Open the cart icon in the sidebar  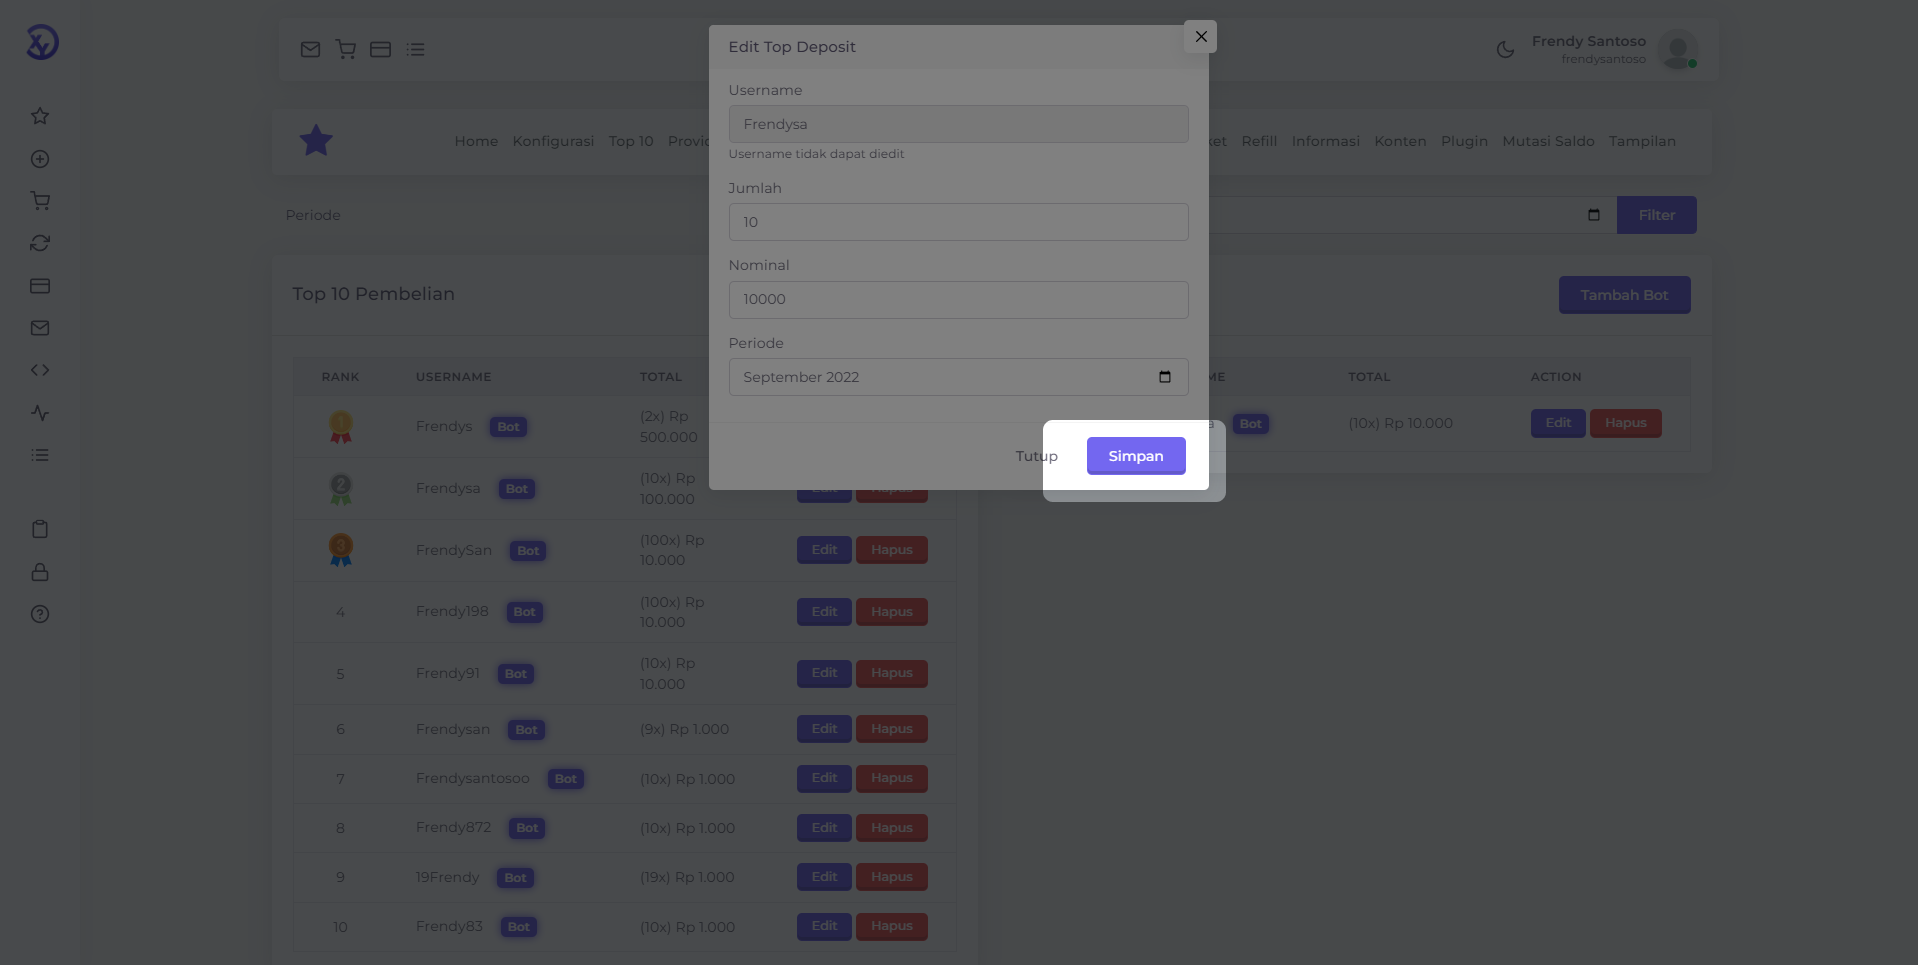point(40,201)
